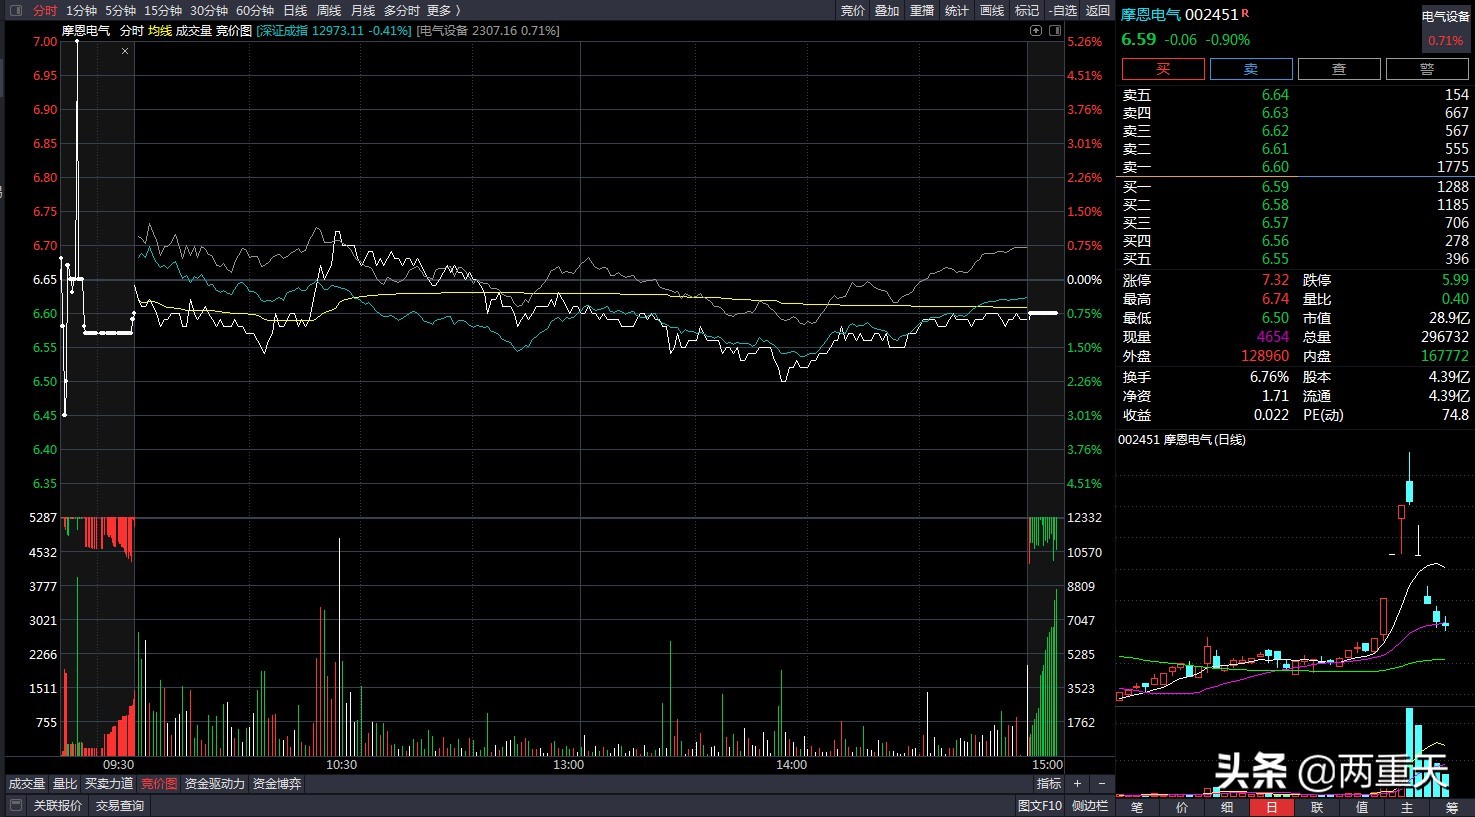The width and height of the screenshot is (1475, 817).
Task: Click the 返回 back button
Action: 1098,10
